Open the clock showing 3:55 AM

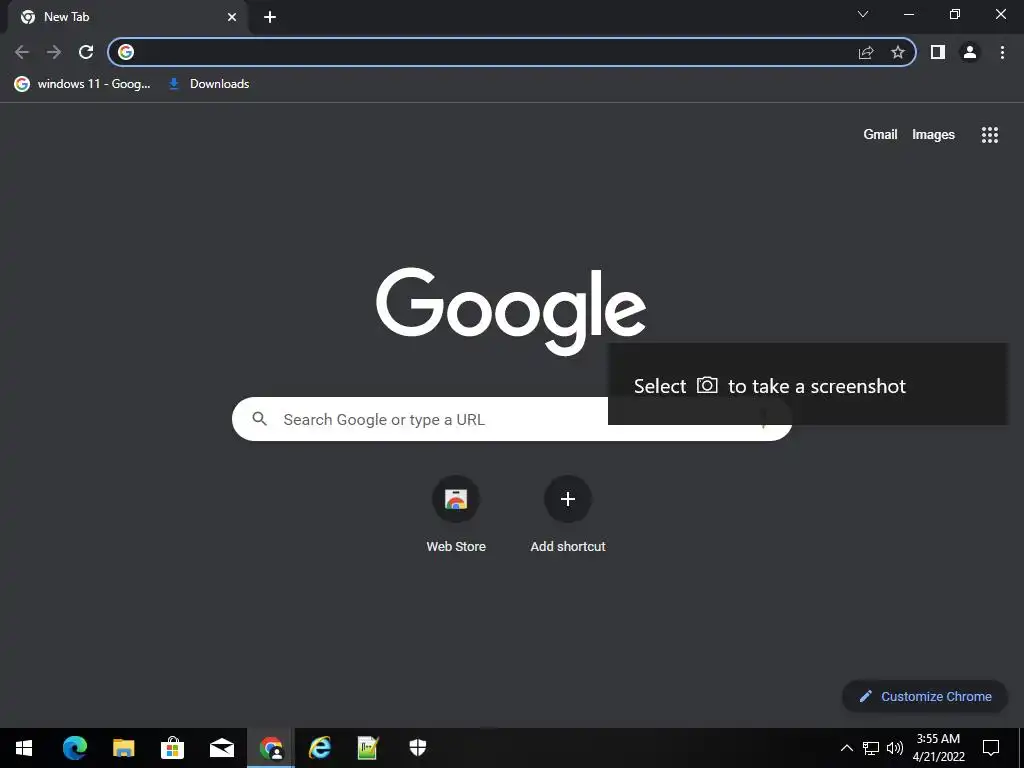coord(938,748)
